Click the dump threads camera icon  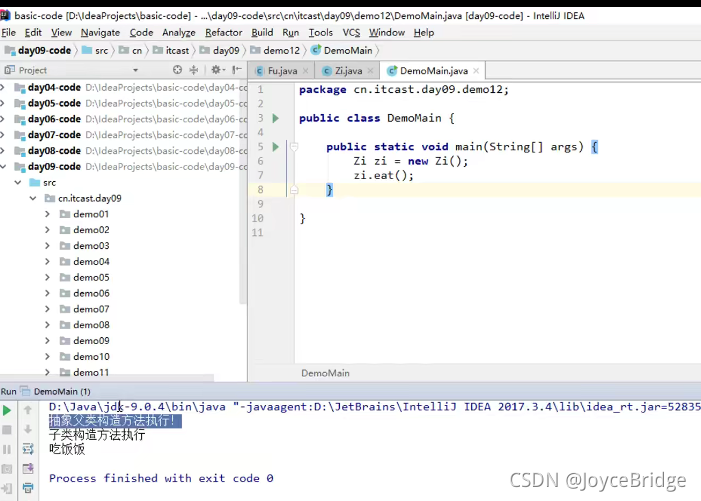tap(7, 469)
